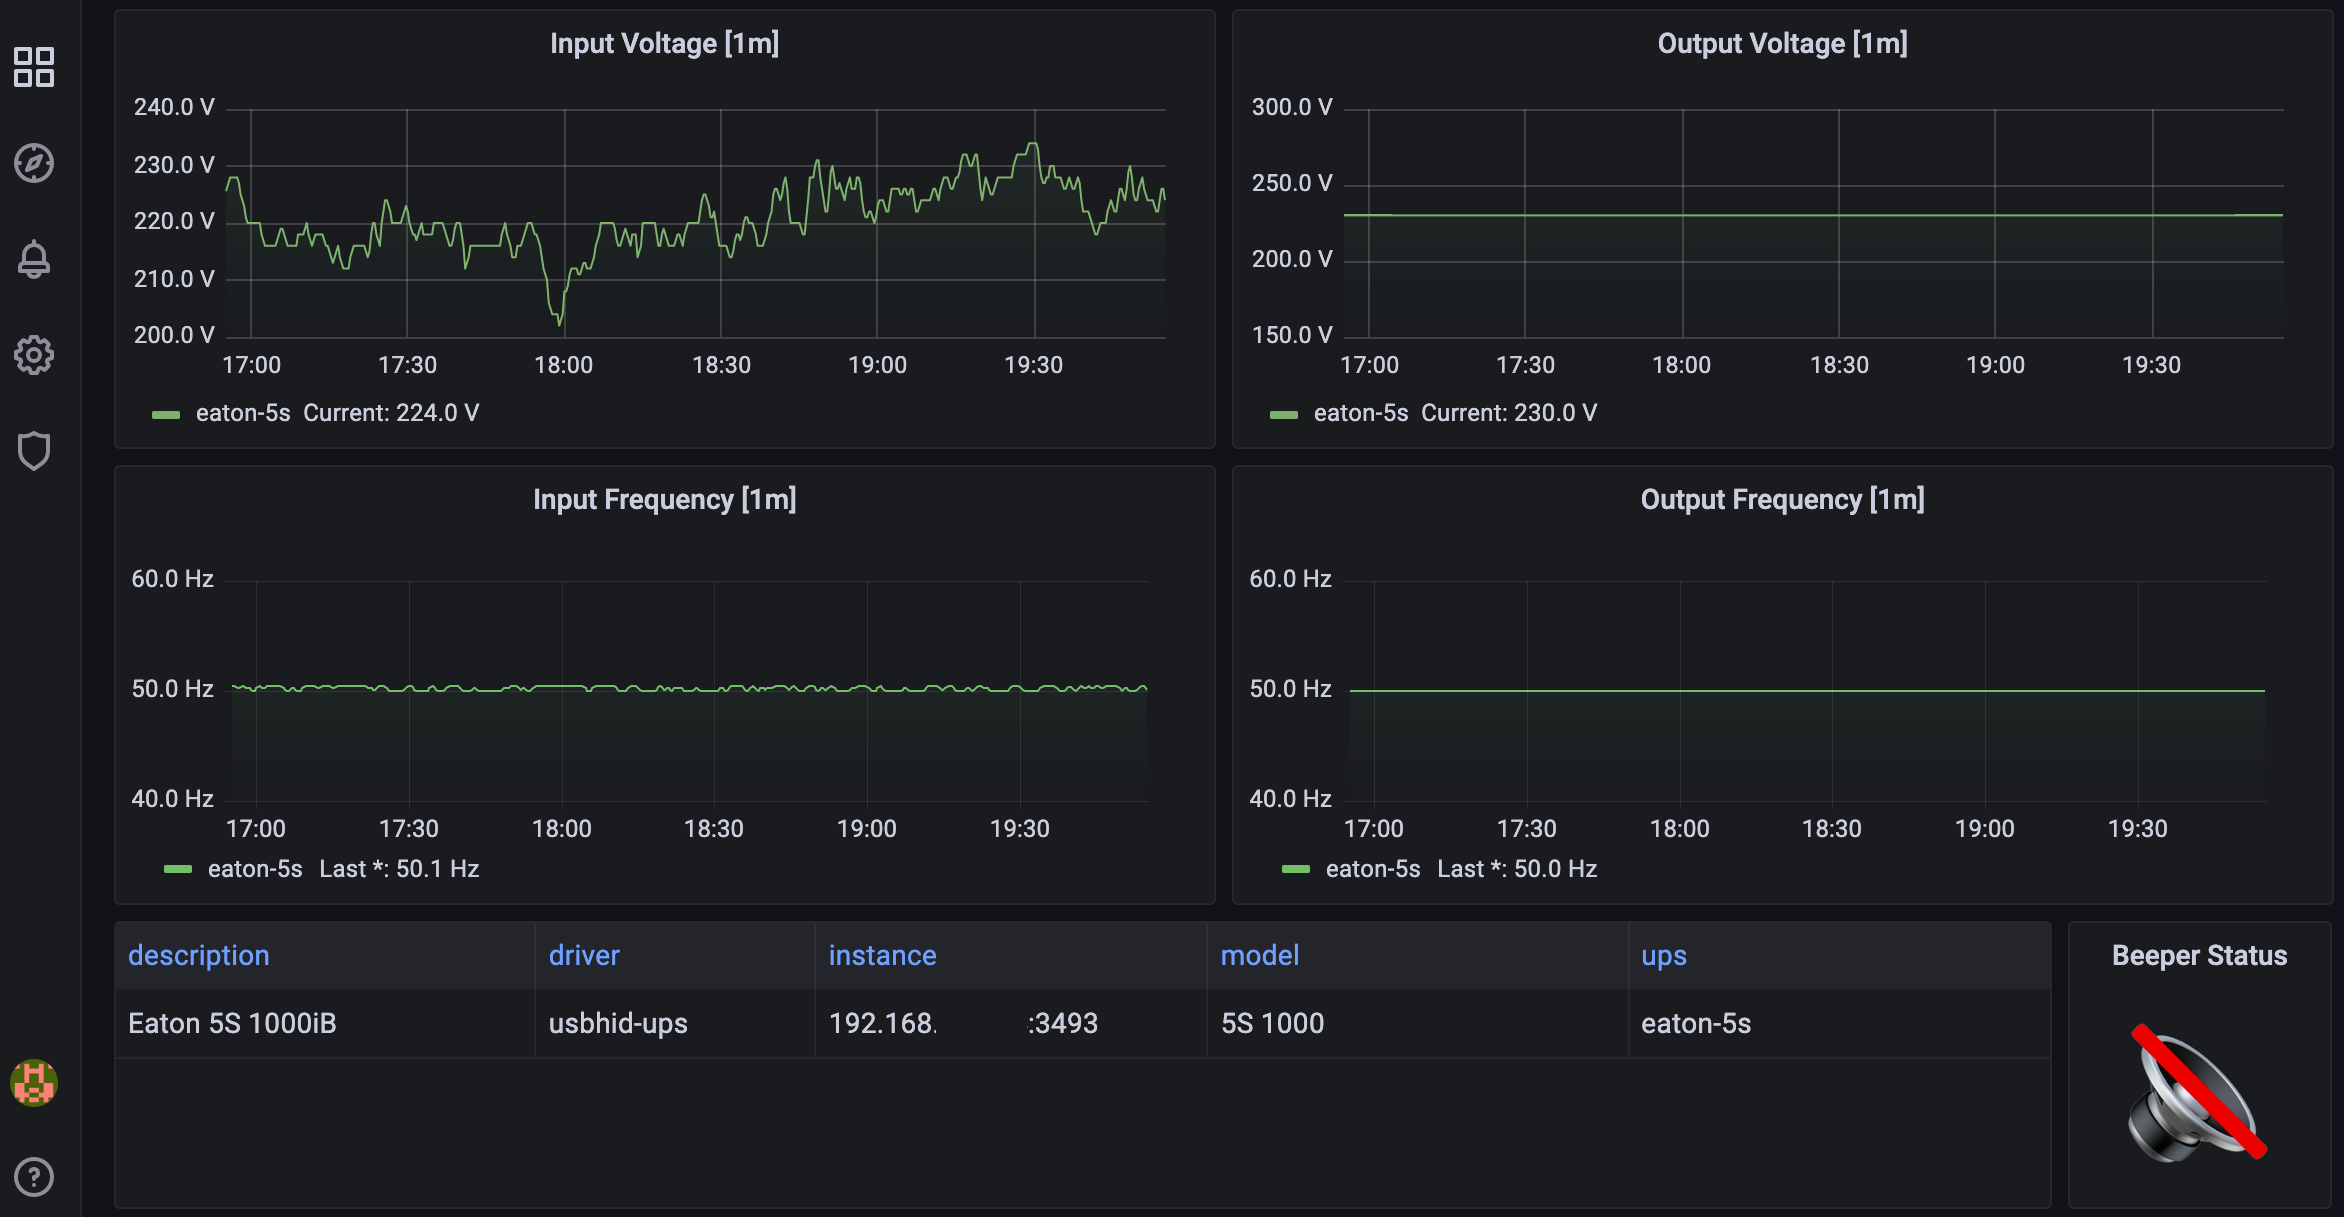Open the Input Voltage [1m] panel title menu

664,44
